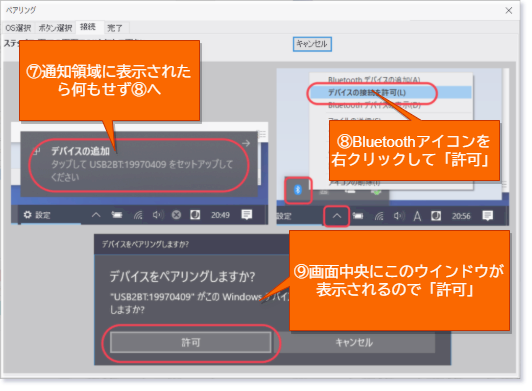The width and height of the screenshot is (532, 391).
Task: Click the デバイスの追加 notification toast
Action: pos(139,164)
